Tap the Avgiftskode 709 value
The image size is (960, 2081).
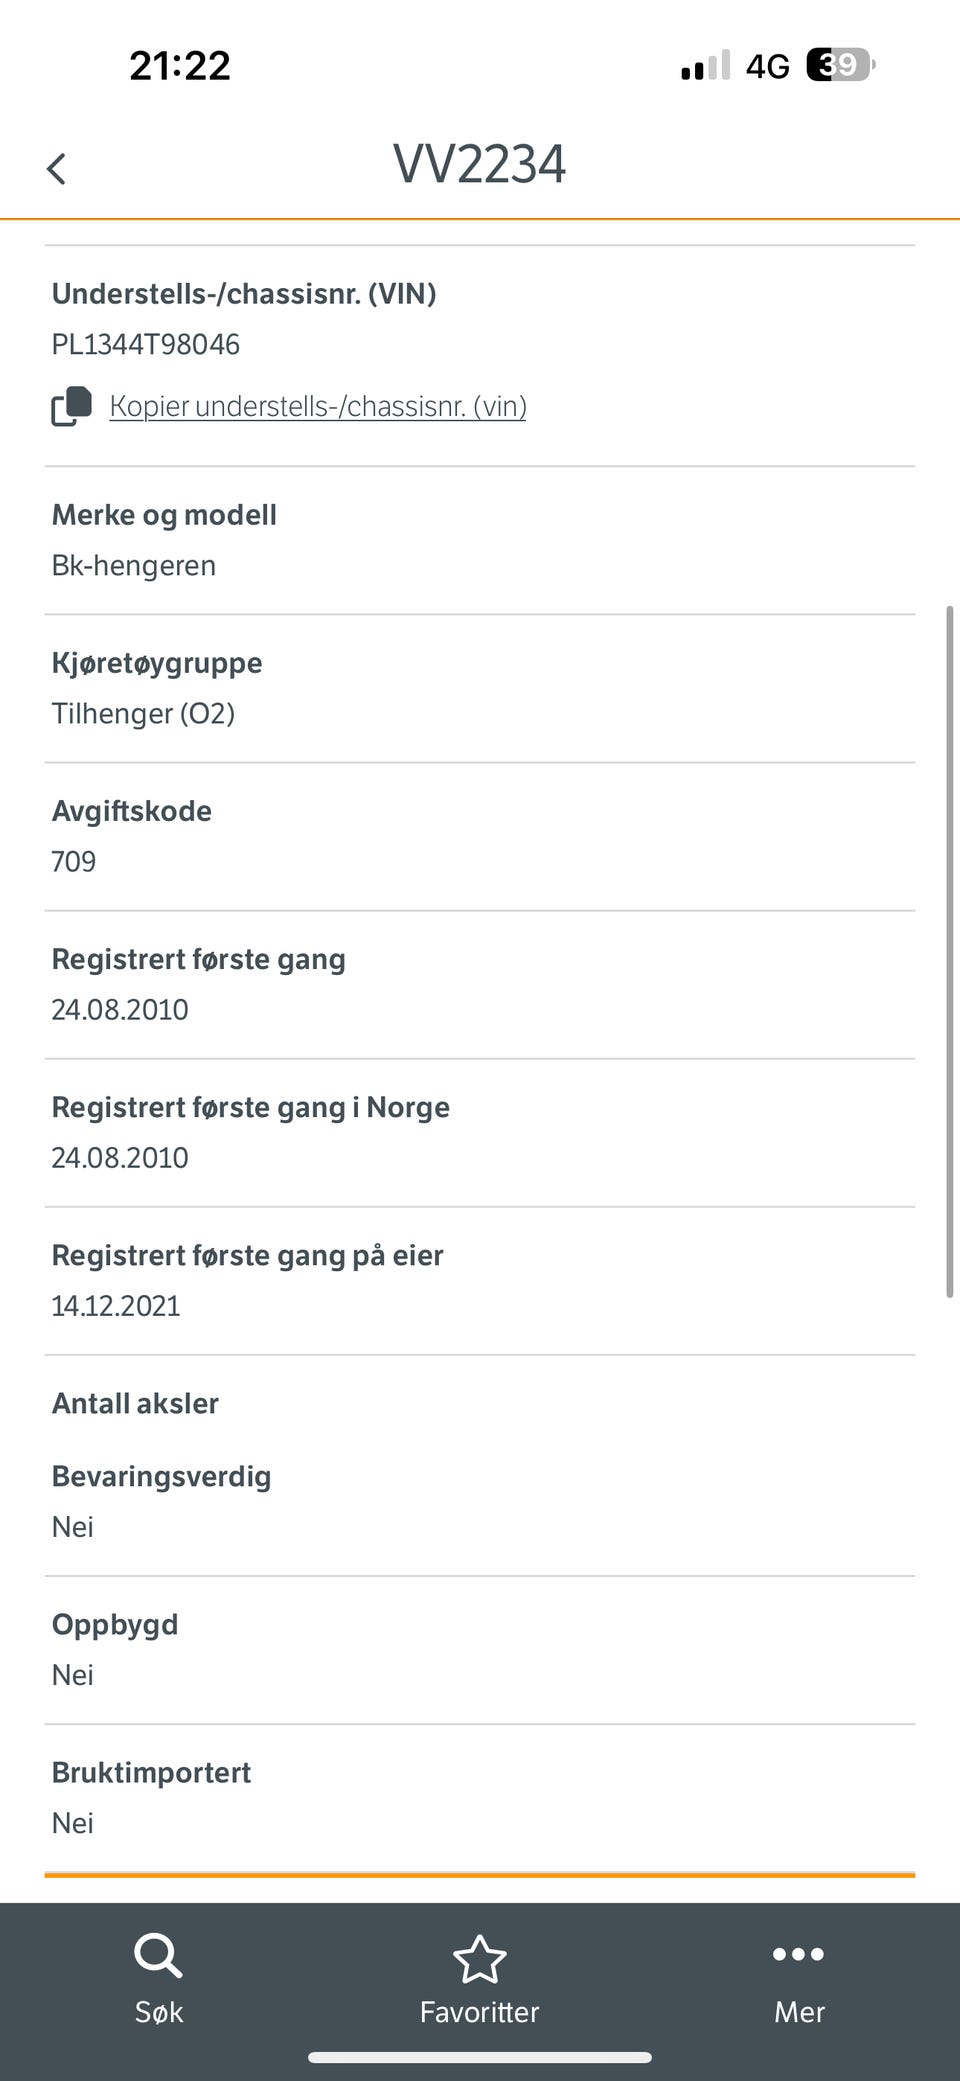pyautogui.click(x=74, y=861)
